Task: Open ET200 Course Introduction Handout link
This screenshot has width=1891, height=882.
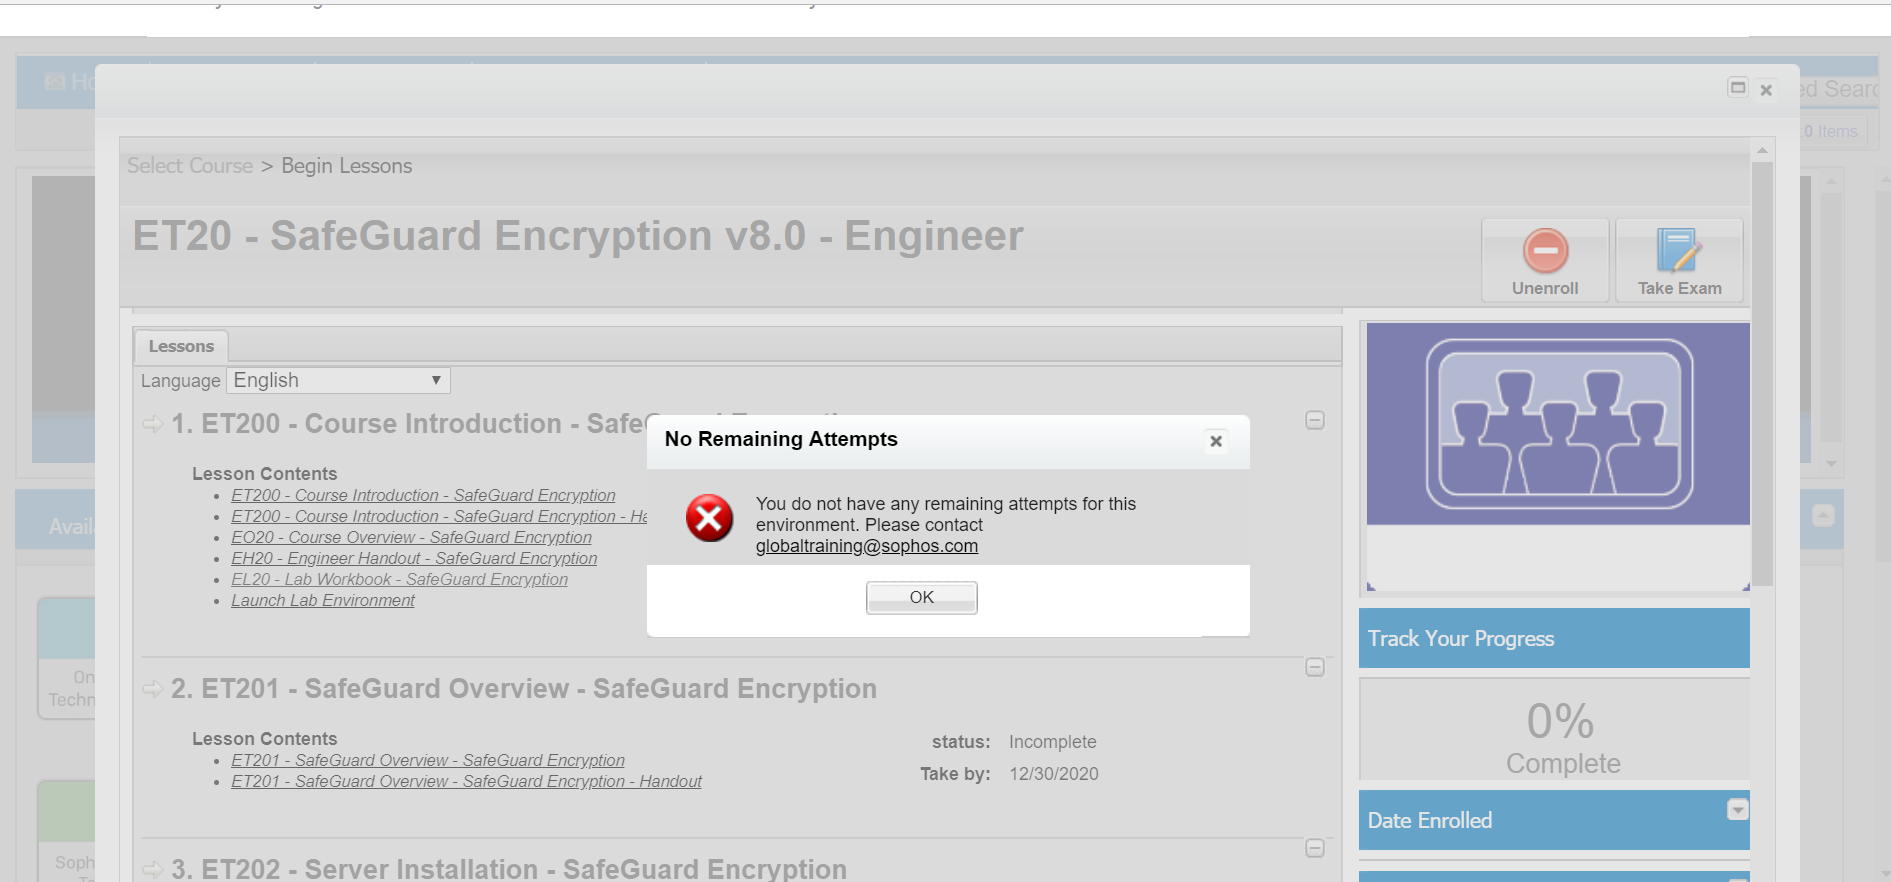Action: click(439, 516)
